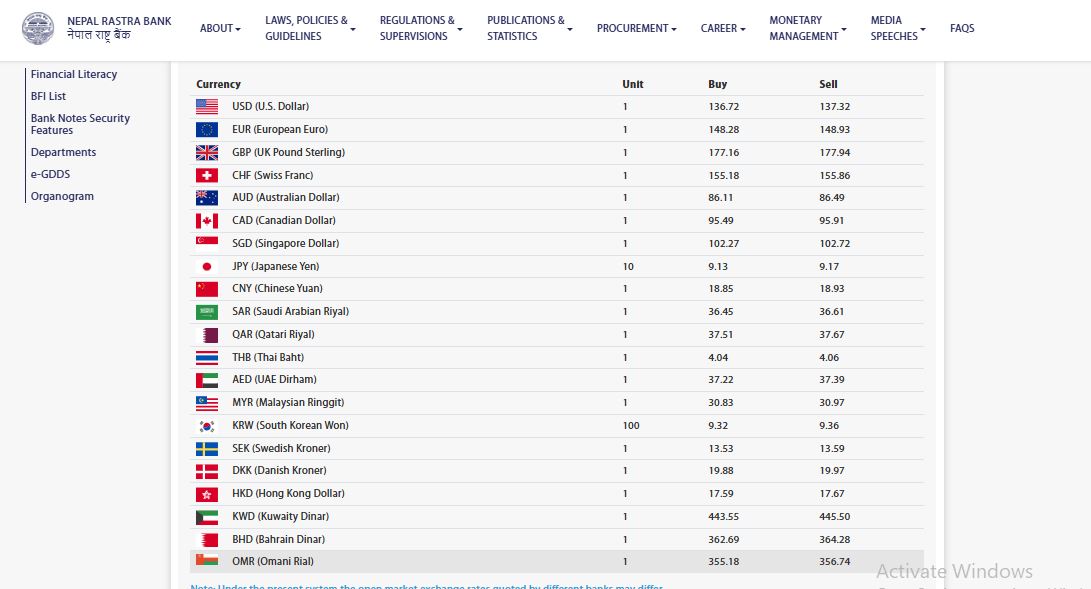Open the Financial Literacy sidebar link
The width and height of the screenshot is (1091, 589).
pos(74,74)
